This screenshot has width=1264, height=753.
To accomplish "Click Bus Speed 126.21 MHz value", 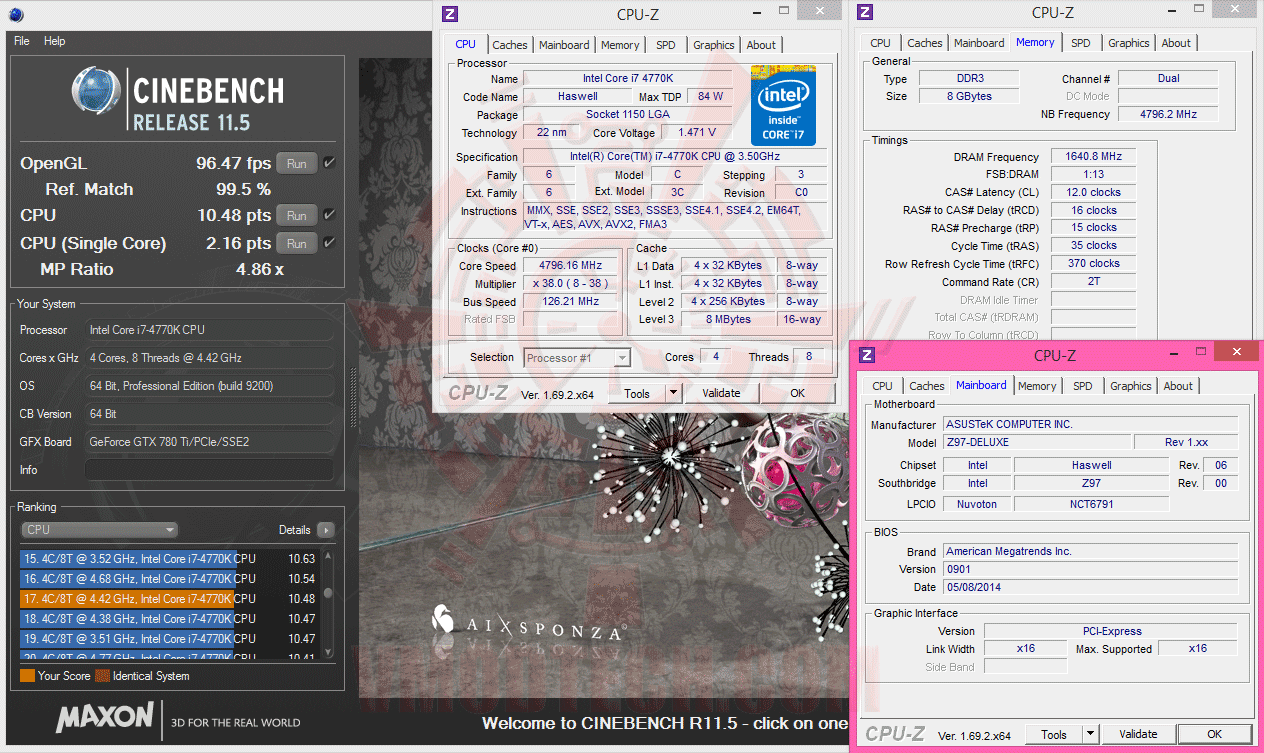I will (x=572, y=302).
